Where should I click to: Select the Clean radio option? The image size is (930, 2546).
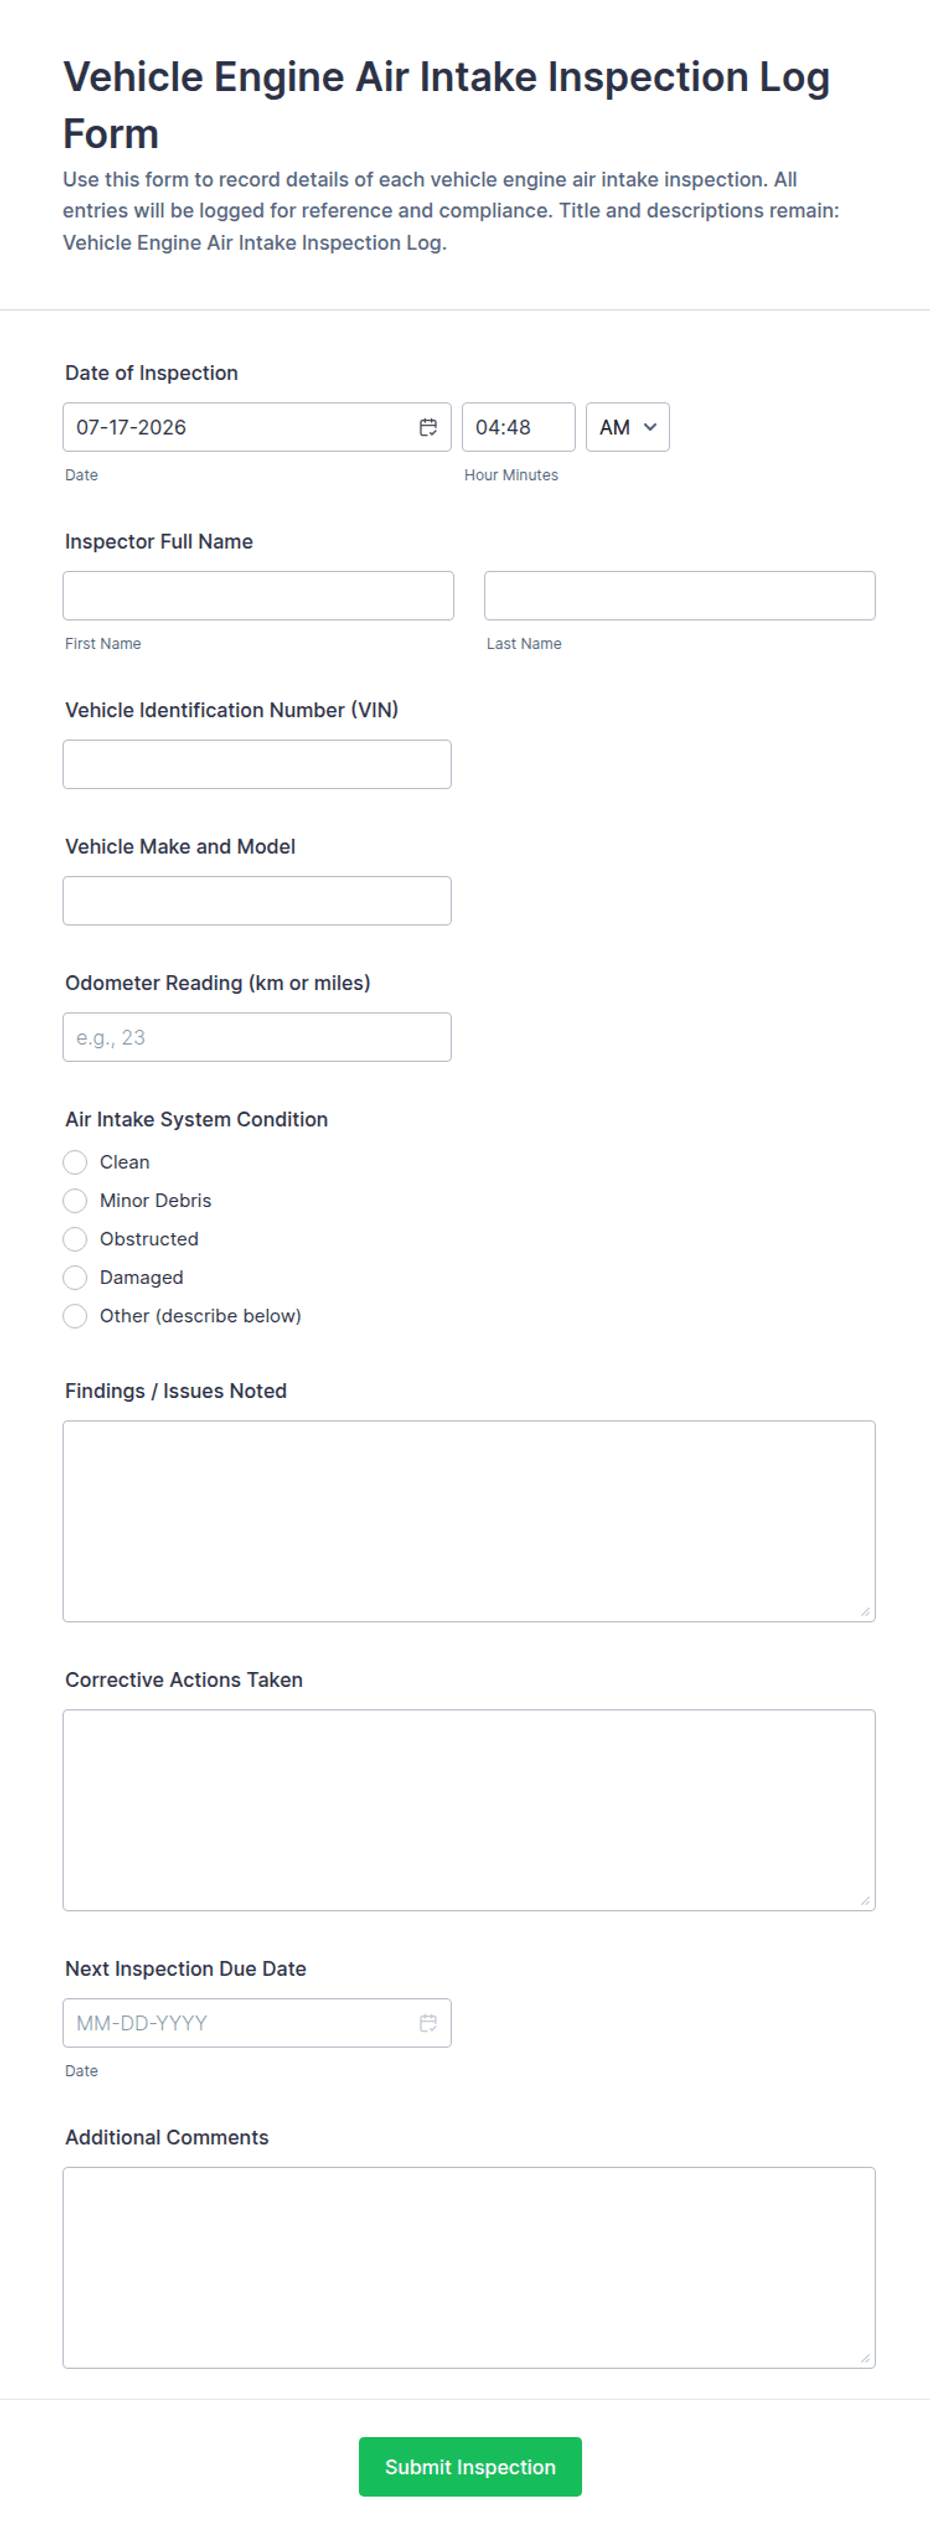(x=75, y=1162)
